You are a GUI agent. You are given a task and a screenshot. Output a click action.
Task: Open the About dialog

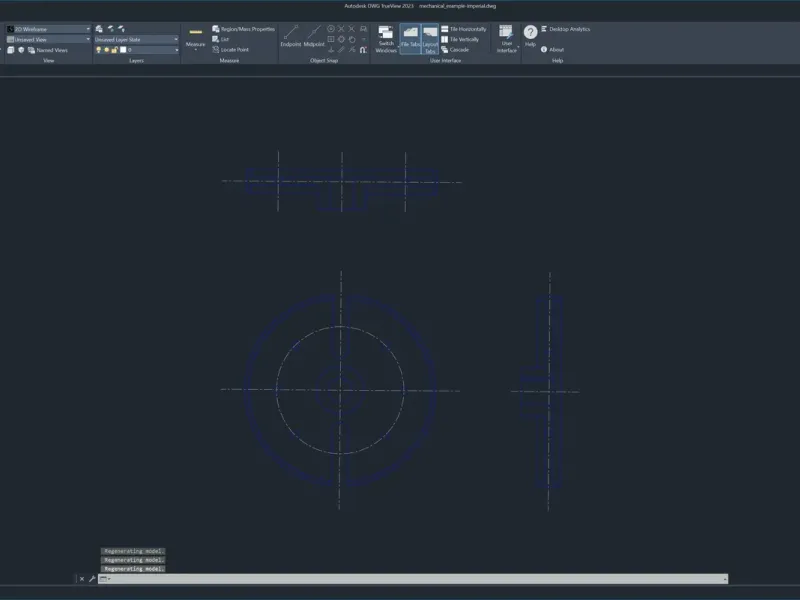pyautogui.click(x=552, y=49)
